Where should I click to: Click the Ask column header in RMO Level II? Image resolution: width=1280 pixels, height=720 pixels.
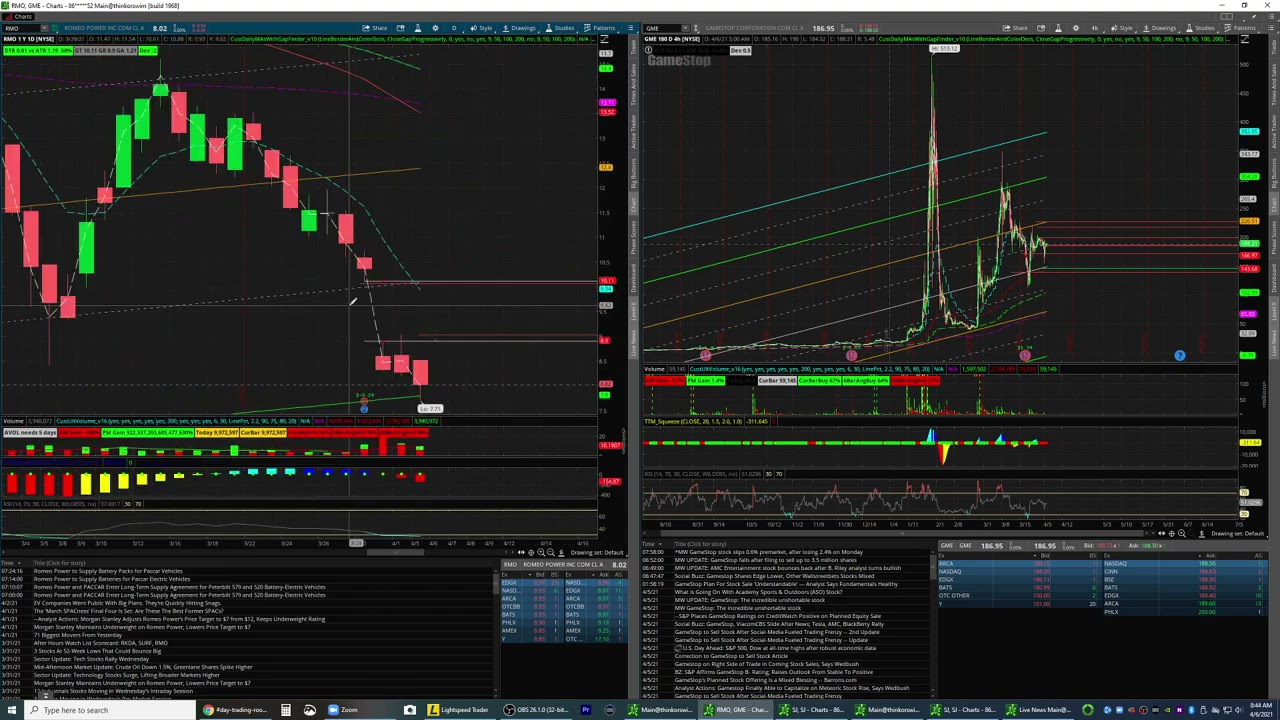point(603,575)
